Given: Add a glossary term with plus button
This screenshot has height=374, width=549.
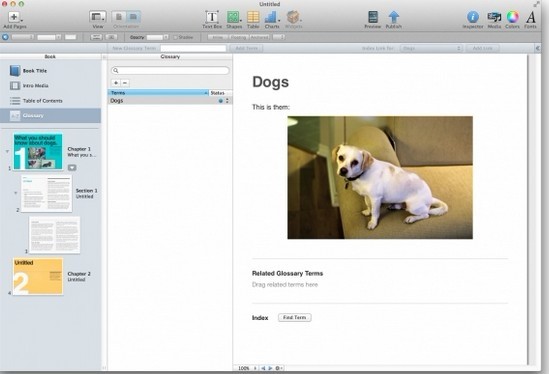Looking at the screenshot, I should (116, 83).
